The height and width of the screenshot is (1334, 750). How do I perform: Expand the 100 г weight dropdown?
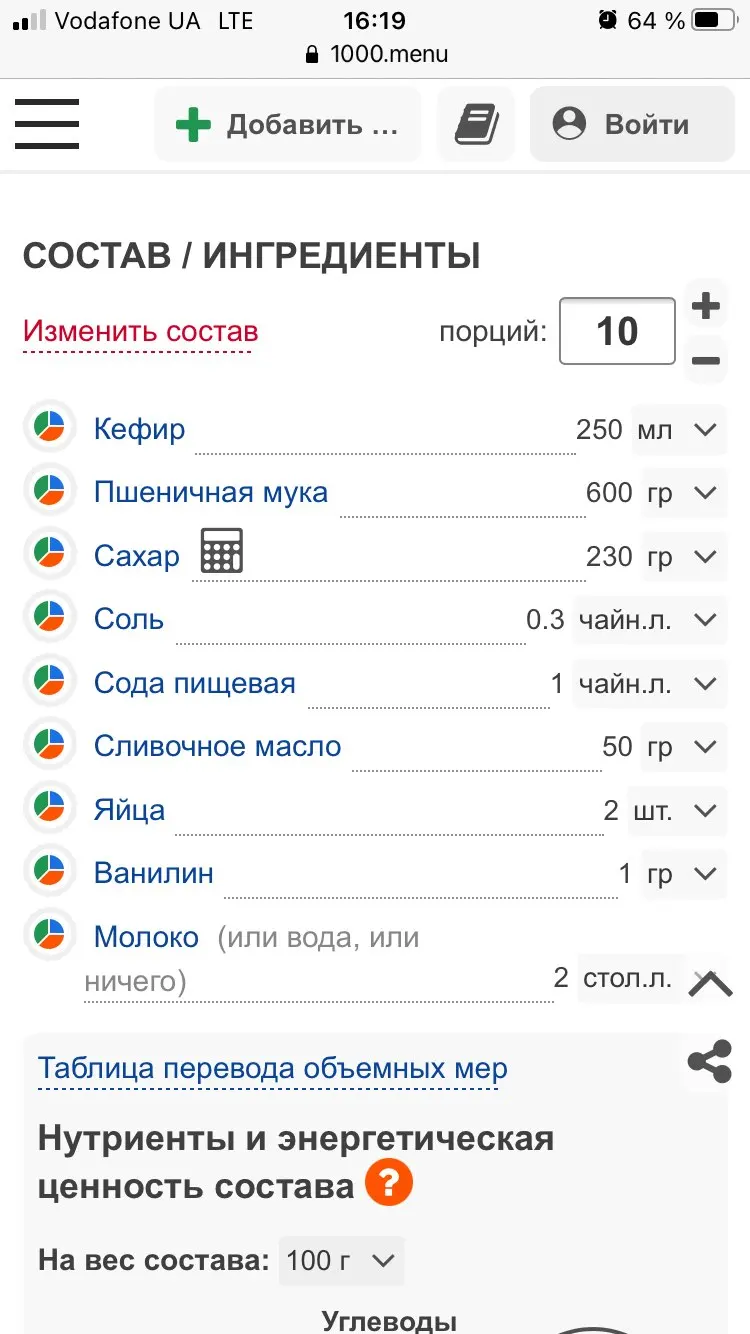(x=342, y=1260)
